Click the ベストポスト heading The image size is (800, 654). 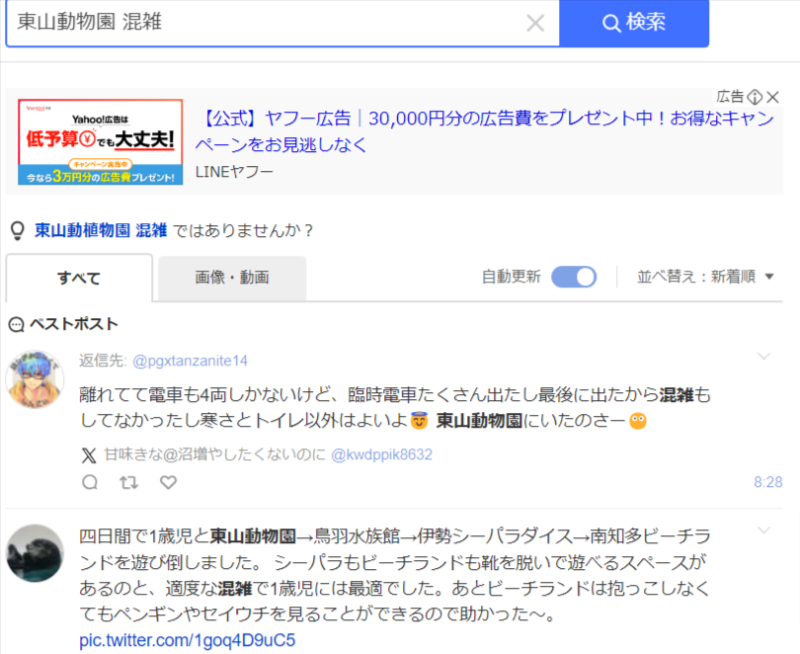[74, 324]
